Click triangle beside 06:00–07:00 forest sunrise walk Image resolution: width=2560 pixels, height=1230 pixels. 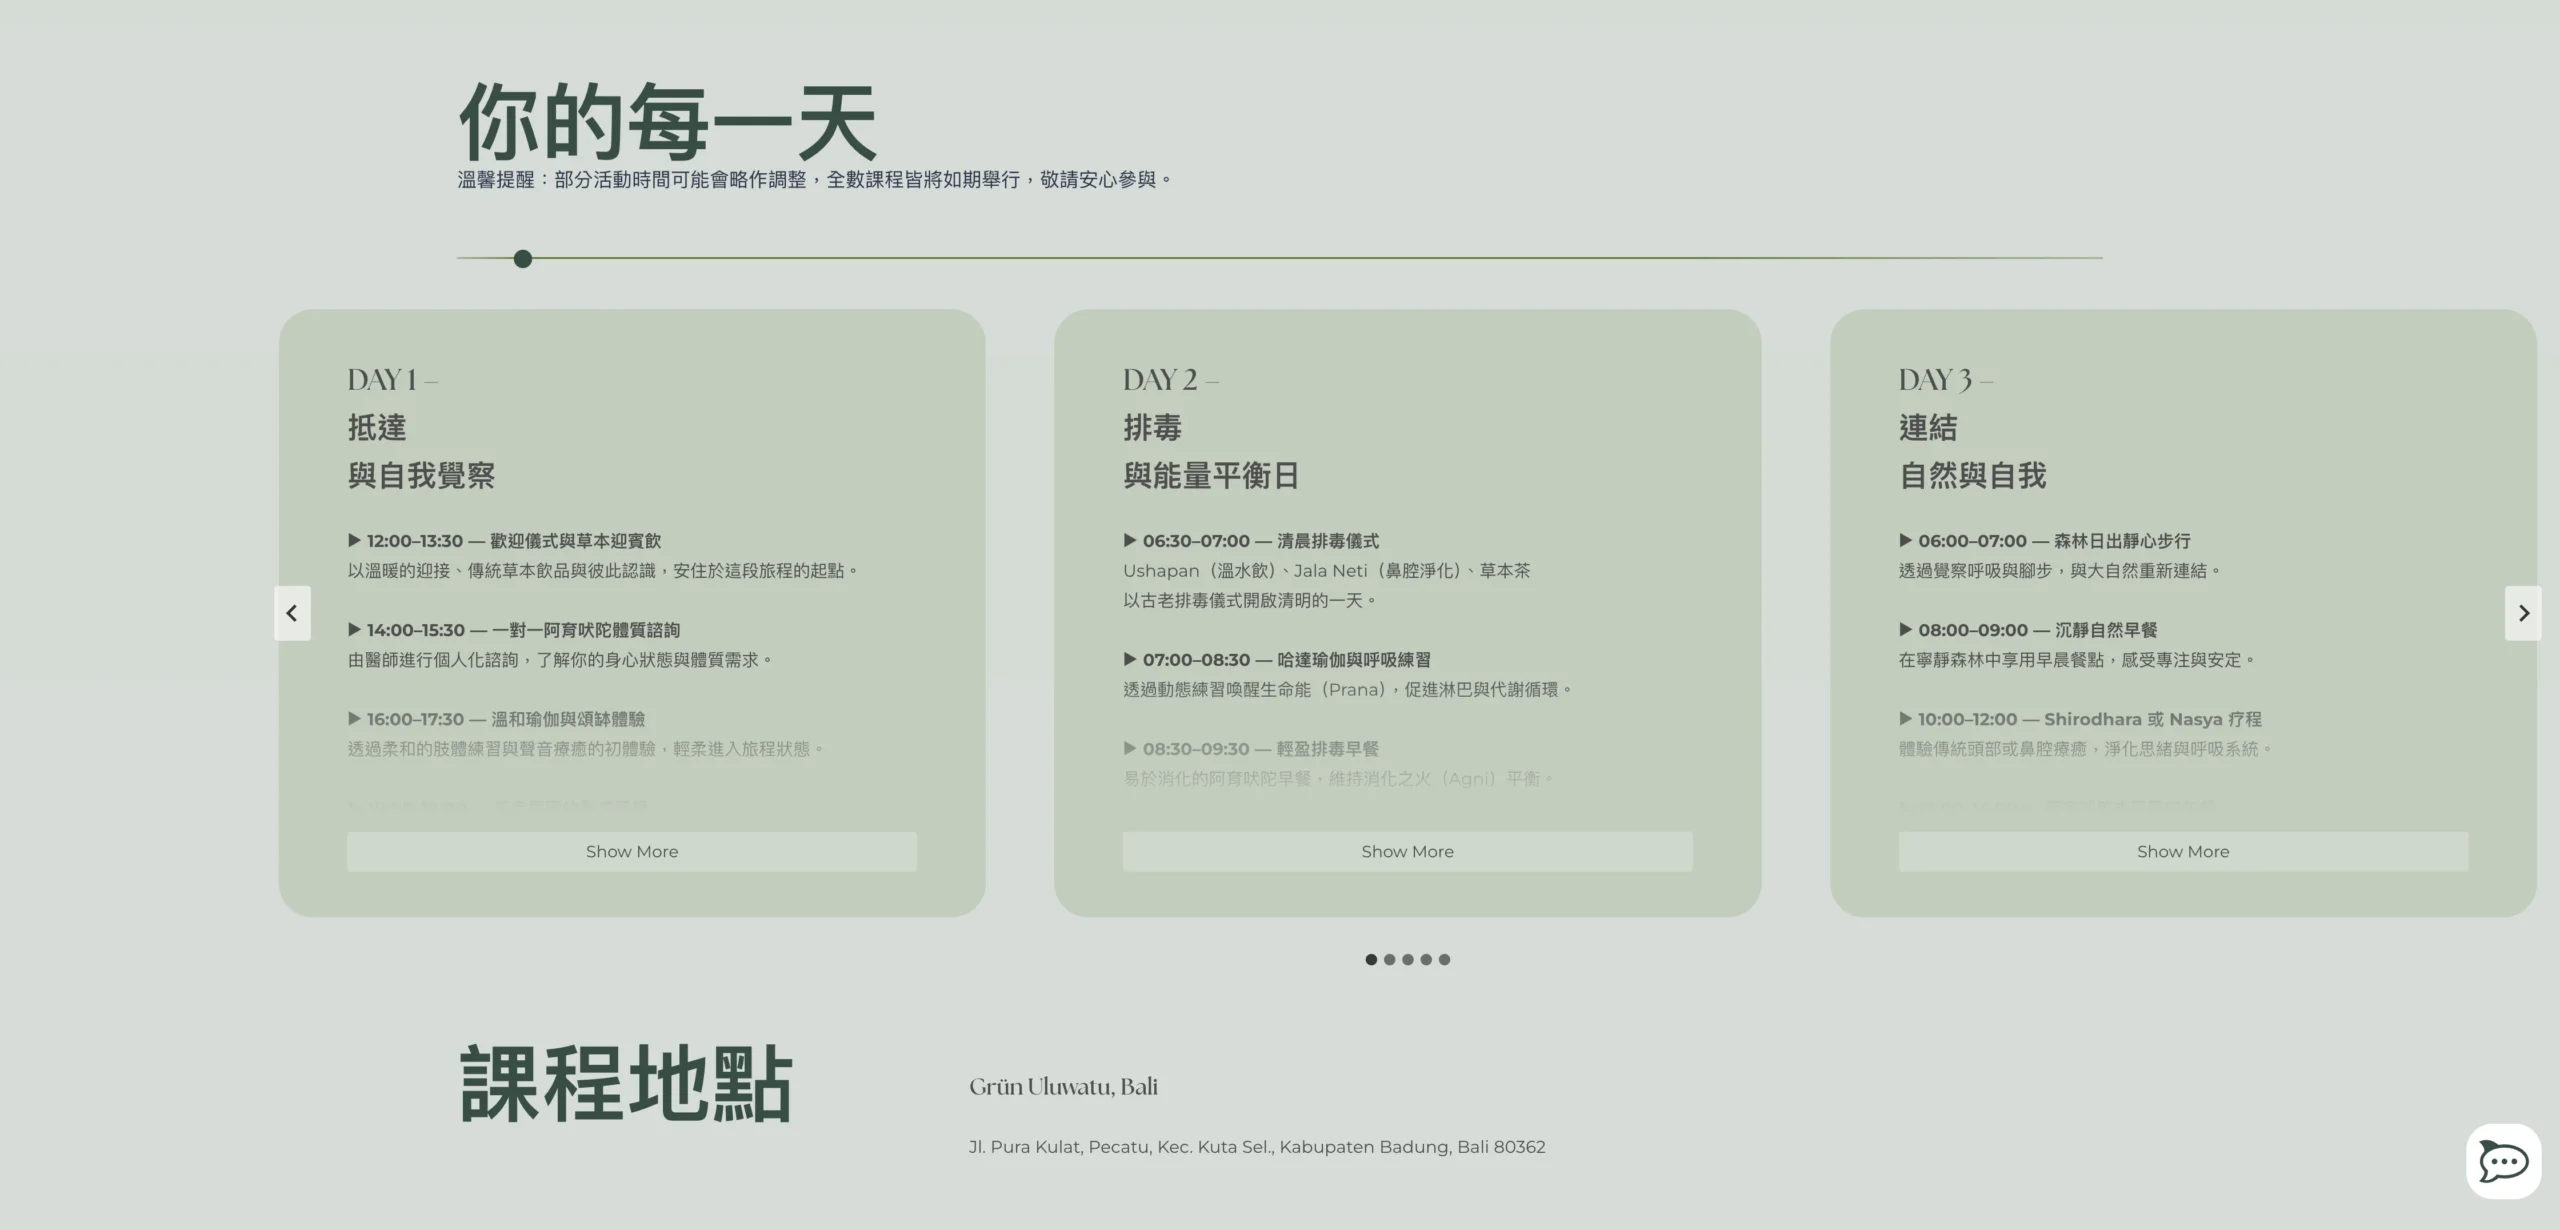1905,541
